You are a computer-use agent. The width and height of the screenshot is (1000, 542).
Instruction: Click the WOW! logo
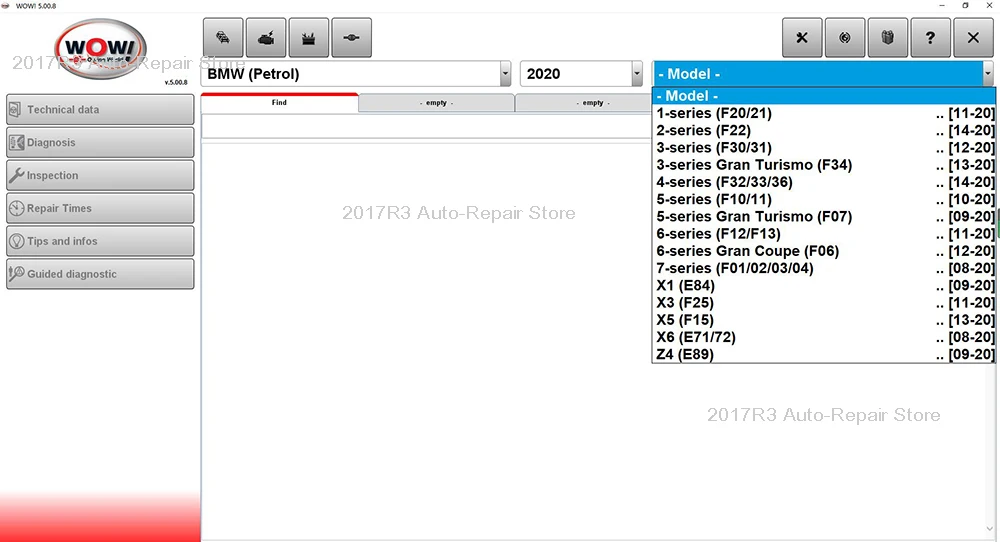pyautogui.click(x=100, y=48)
